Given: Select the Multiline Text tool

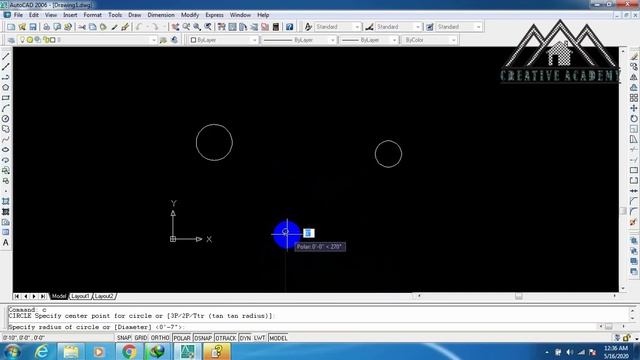Looking at the screenshot, I should tap(6, 243).
